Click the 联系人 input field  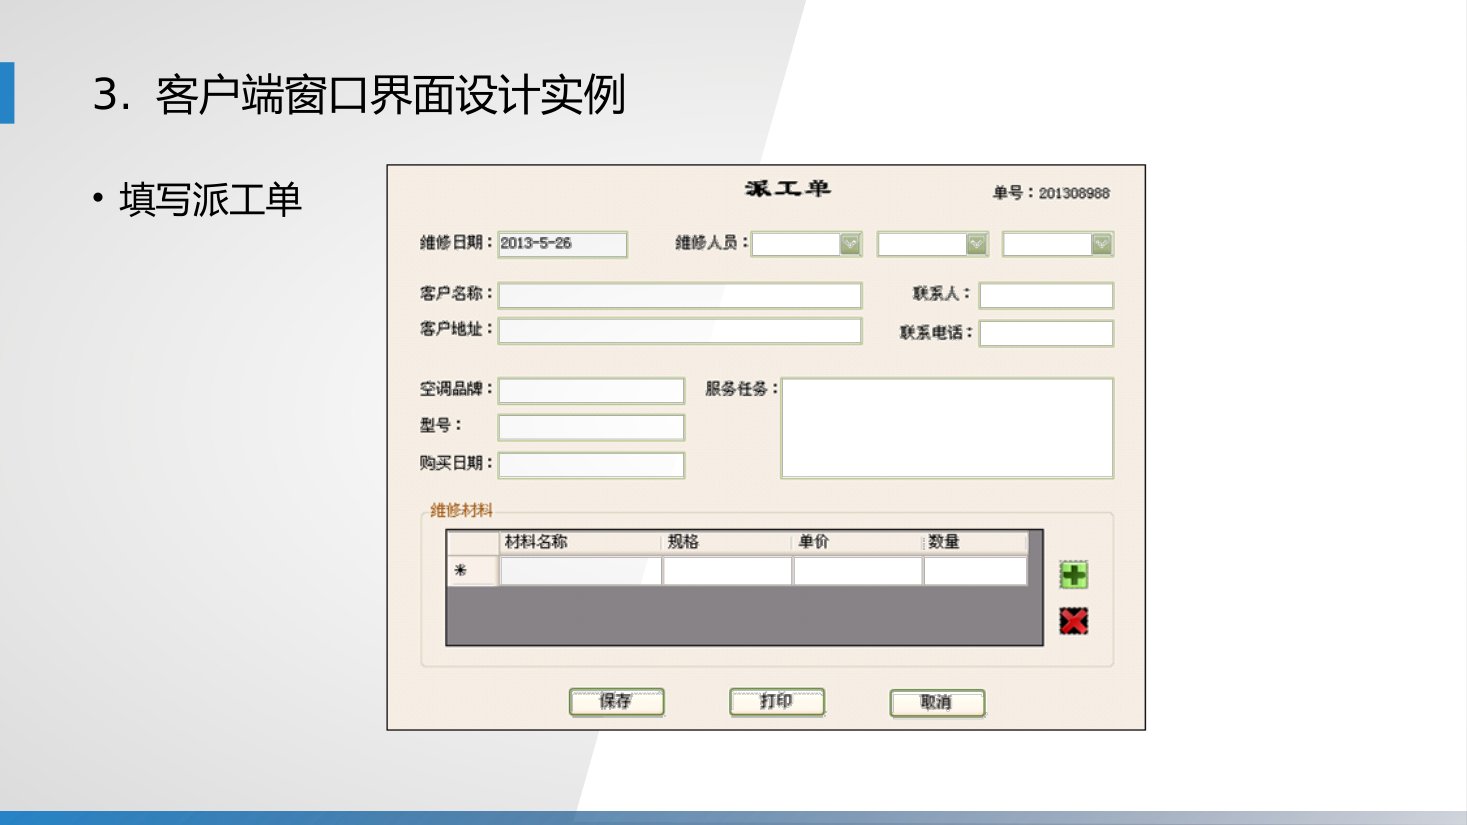click(x=1046, y=295)
